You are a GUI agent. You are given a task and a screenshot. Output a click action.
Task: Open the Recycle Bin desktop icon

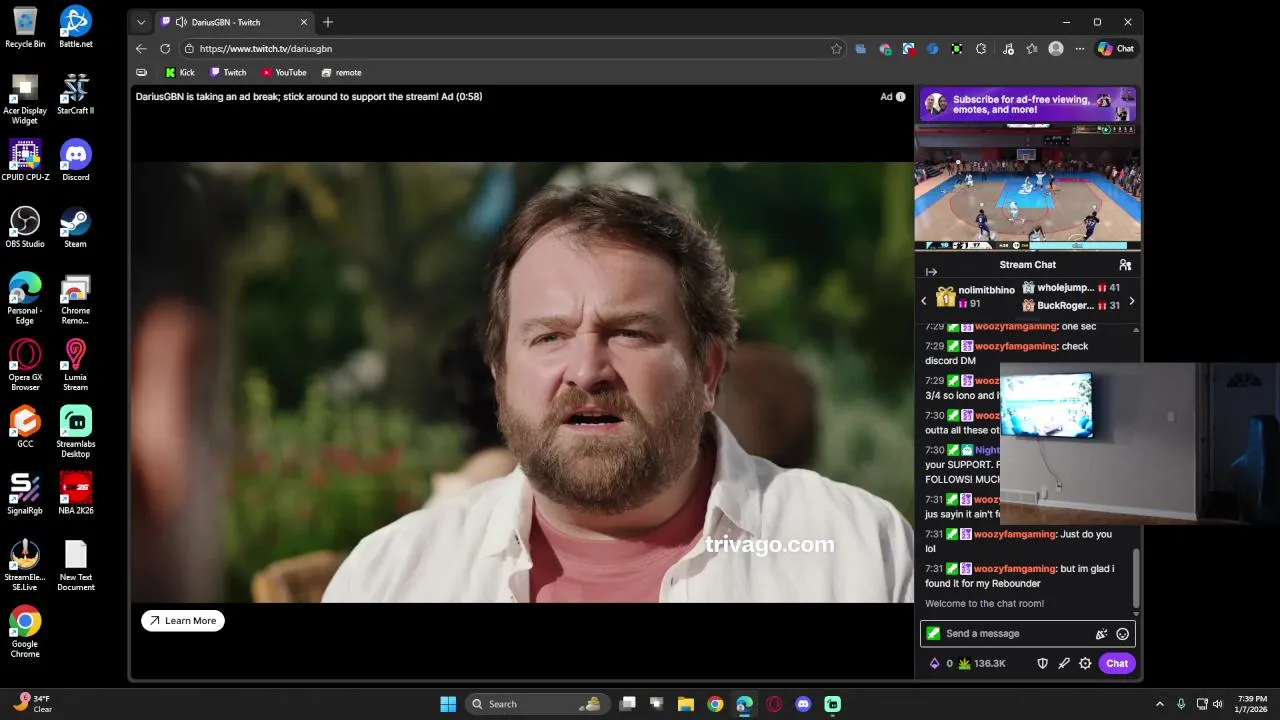[x=25, y=27]
